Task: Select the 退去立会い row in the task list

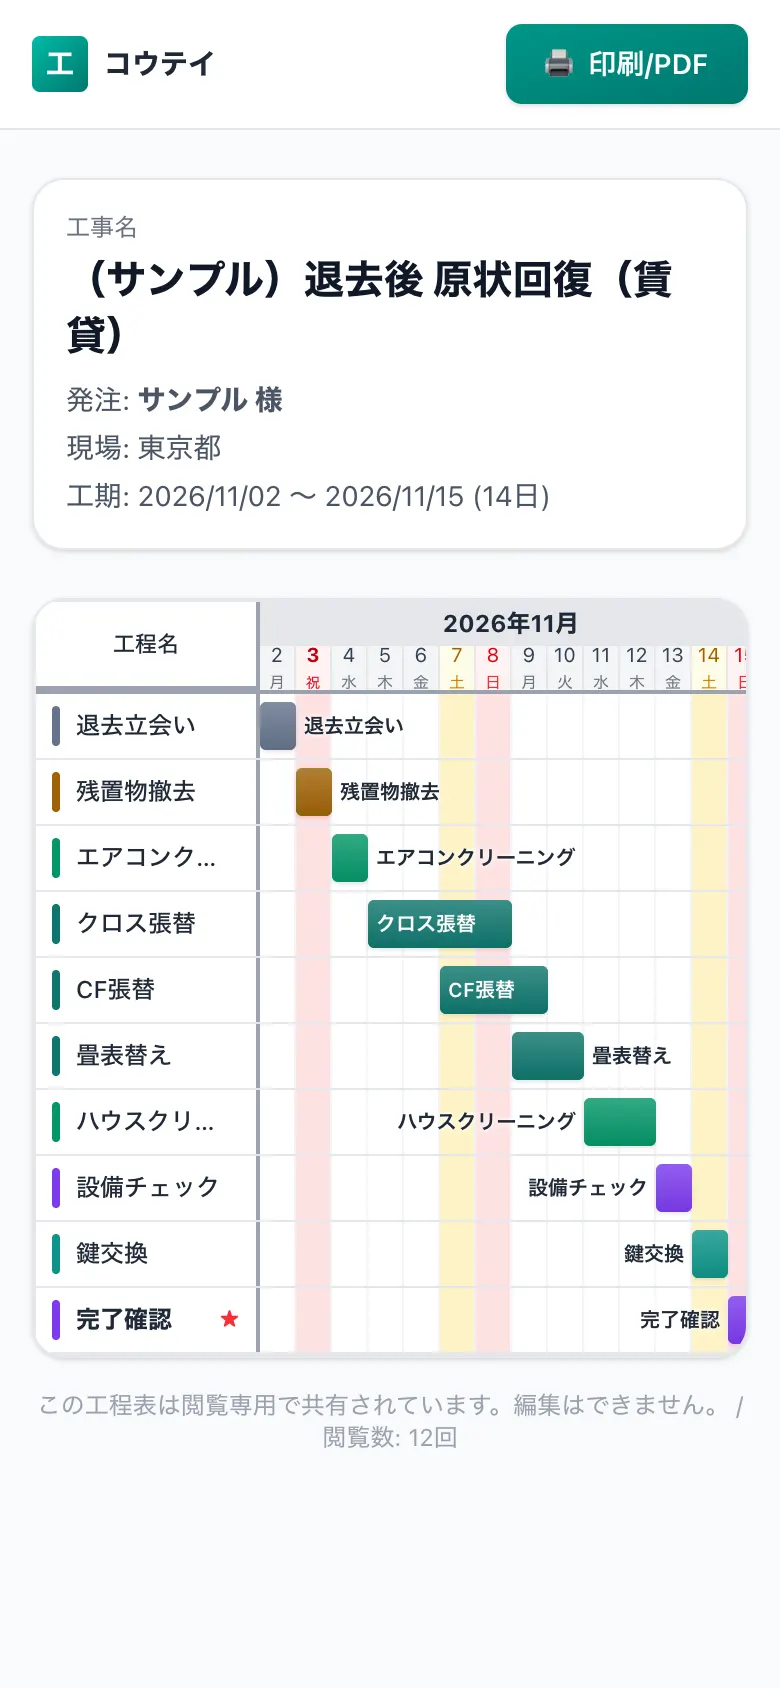Action: point(147,726)
